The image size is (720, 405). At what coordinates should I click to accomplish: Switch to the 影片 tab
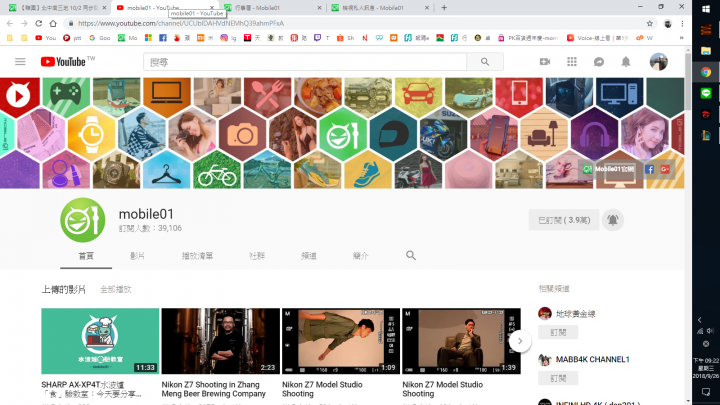coord(137,256)
